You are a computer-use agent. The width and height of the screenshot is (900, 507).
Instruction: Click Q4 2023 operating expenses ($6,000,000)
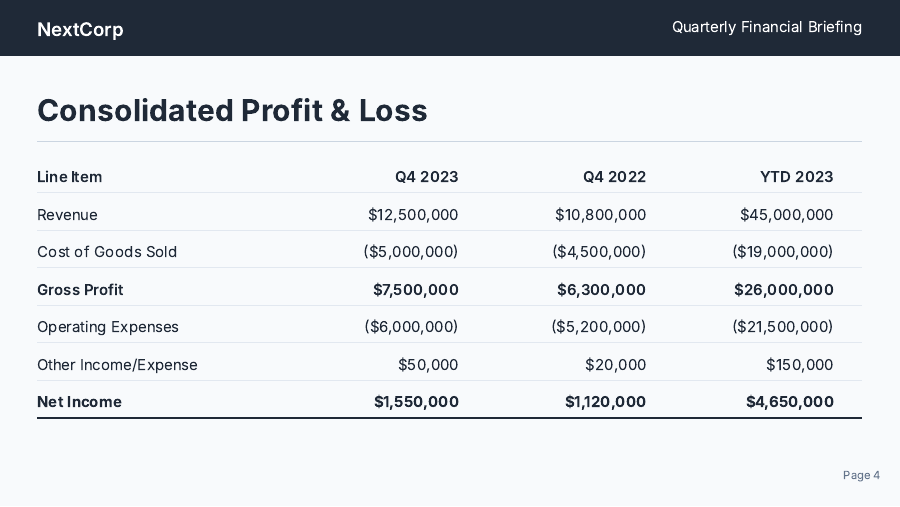click(411, 327)
